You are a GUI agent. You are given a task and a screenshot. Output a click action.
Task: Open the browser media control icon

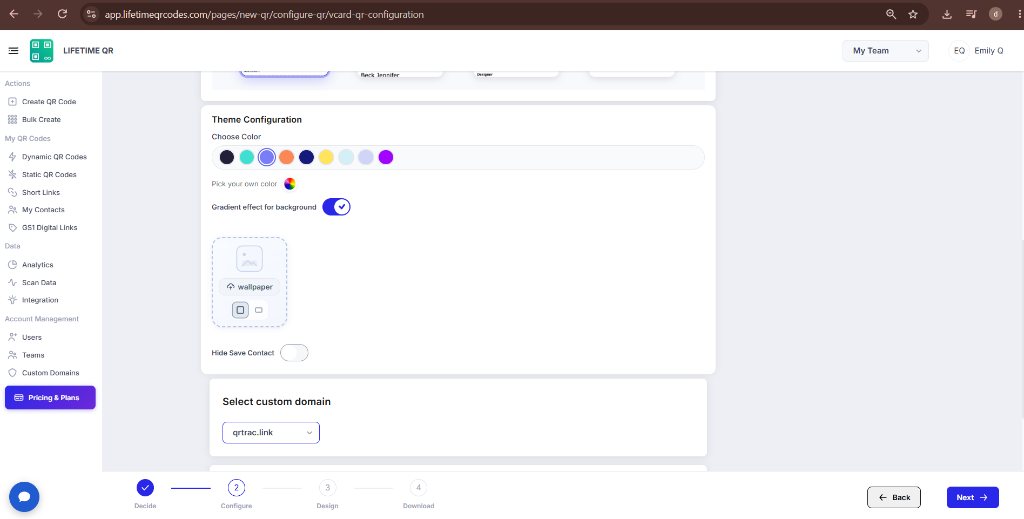coord(971,14)
